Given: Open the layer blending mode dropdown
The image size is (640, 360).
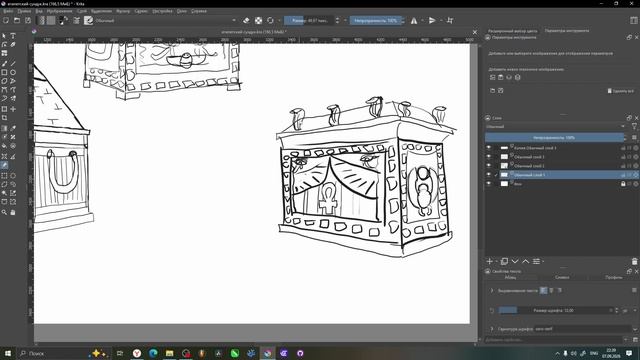Looking at the screenshot, I should [x=556, y=127].
